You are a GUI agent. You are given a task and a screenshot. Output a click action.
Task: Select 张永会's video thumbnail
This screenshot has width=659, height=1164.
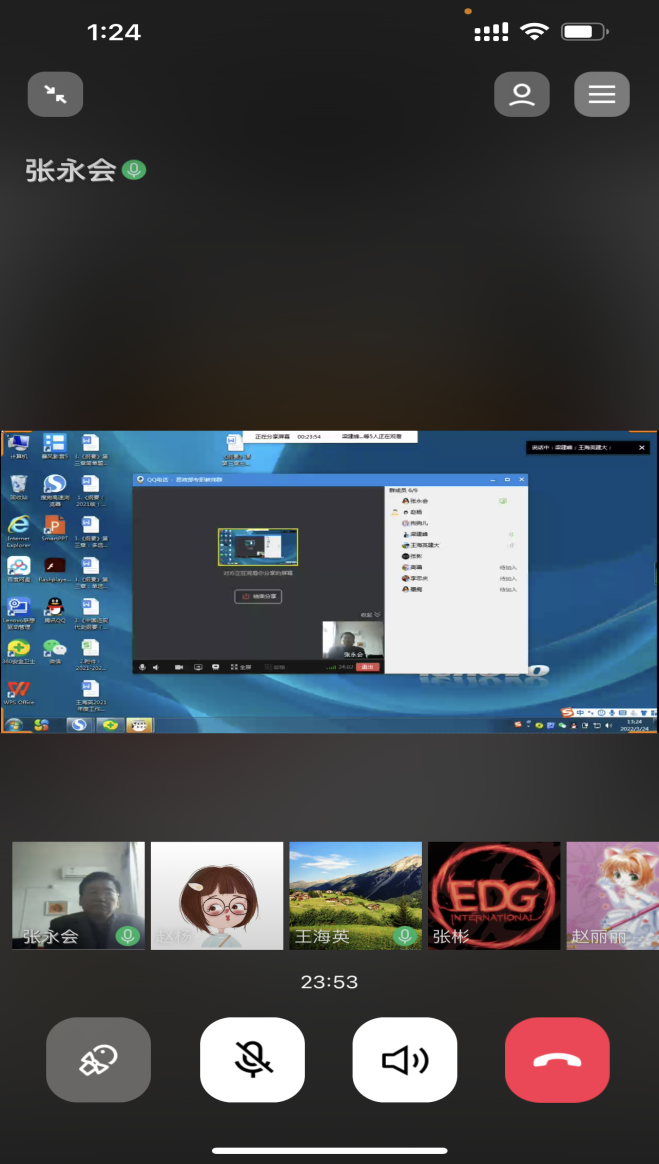point(78,894)
